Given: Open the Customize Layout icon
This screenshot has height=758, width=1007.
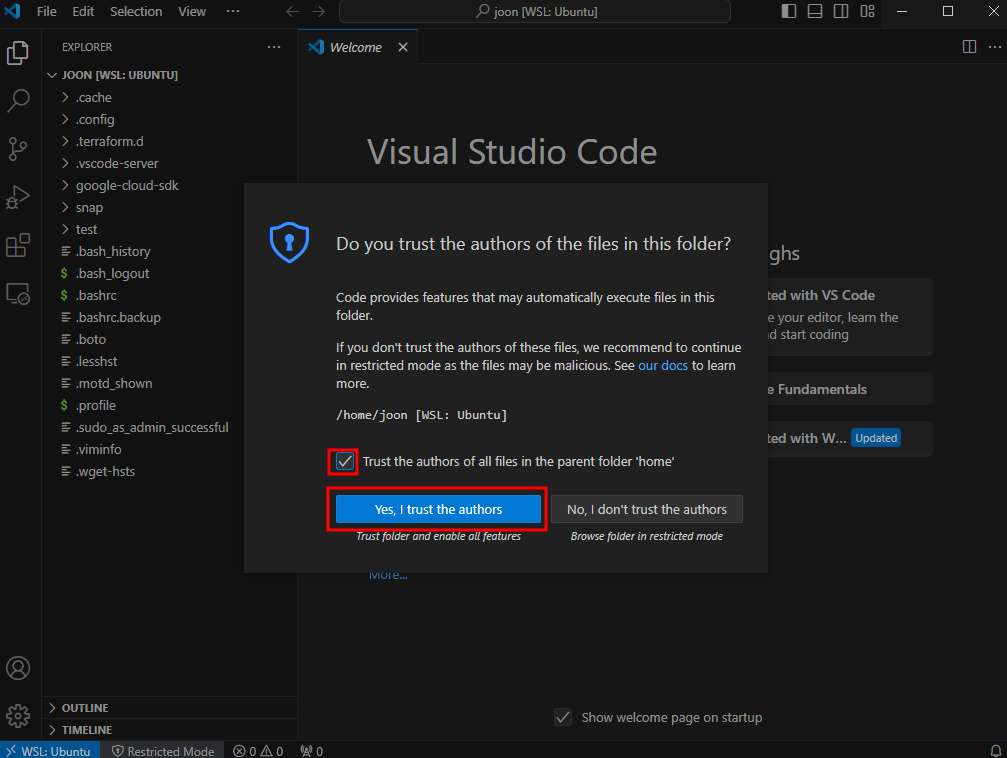Looking at the screenshot, I should point(868,12).
